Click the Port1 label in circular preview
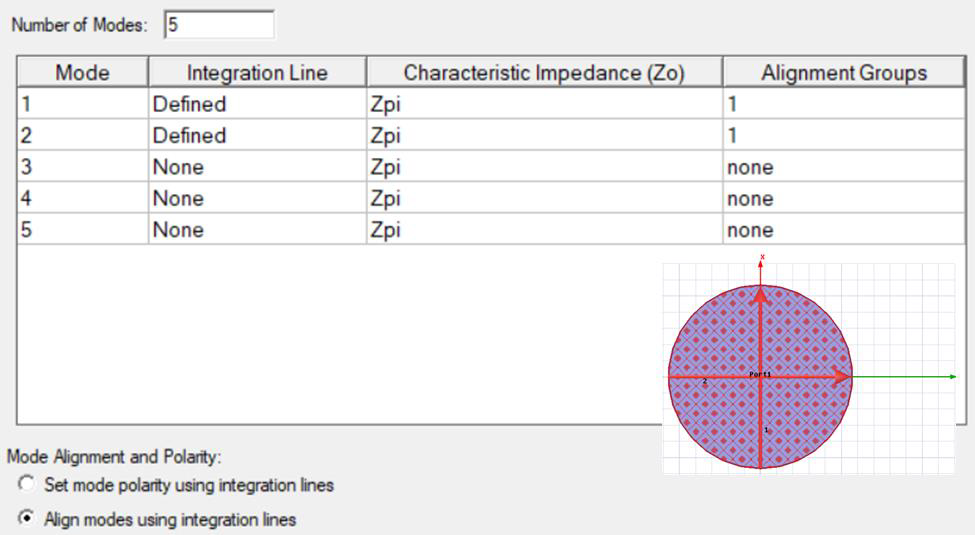975x535 pixels. pyautogui.click(x=760, y=373)
